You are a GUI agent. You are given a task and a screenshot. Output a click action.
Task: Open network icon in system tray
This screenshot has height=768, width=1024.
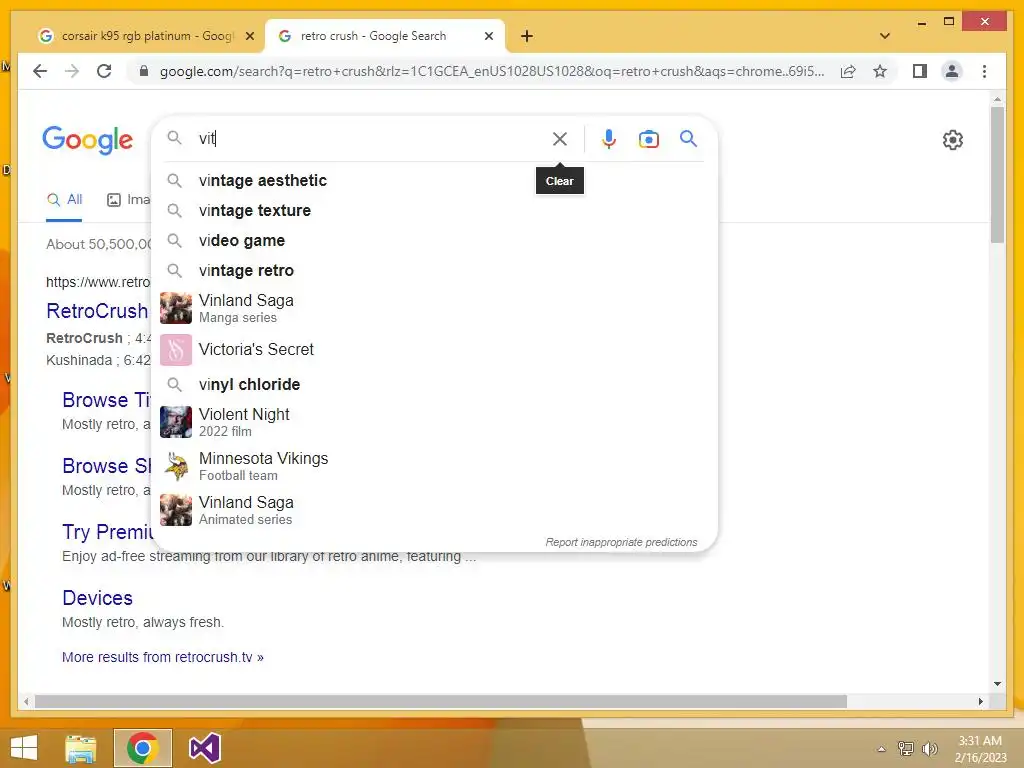pyautogui.click(x=906, y=748)
